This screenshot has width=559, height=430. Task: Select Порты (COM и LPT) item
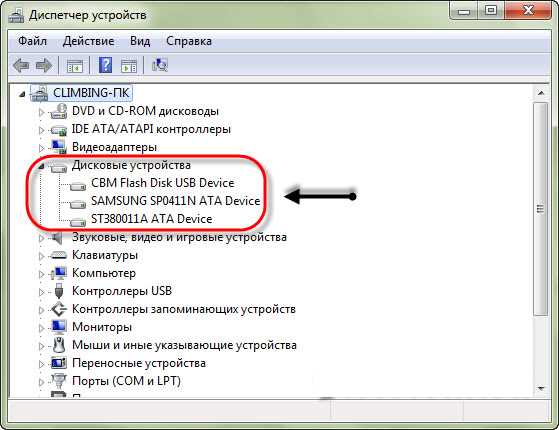coord(126,381)
